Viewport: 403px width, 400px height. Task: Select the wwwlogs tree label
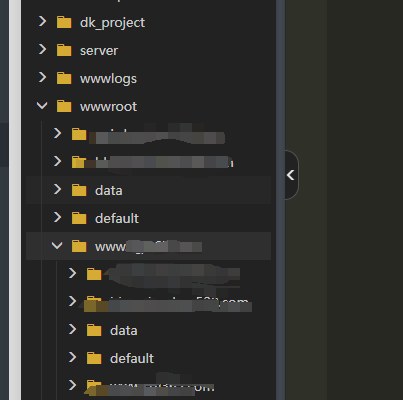click(x=108, y=79)
